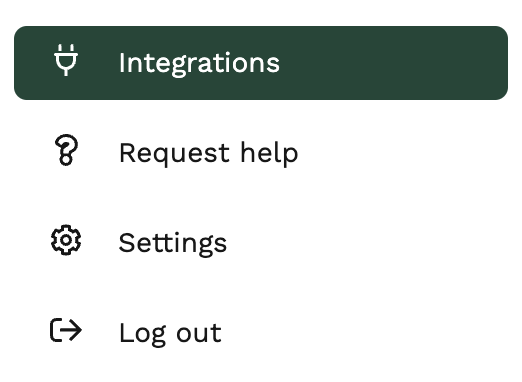The height and width of the screenshot is (382, 522).
Task: Open preferences via the cog icon
Action: tap(66, 240)
